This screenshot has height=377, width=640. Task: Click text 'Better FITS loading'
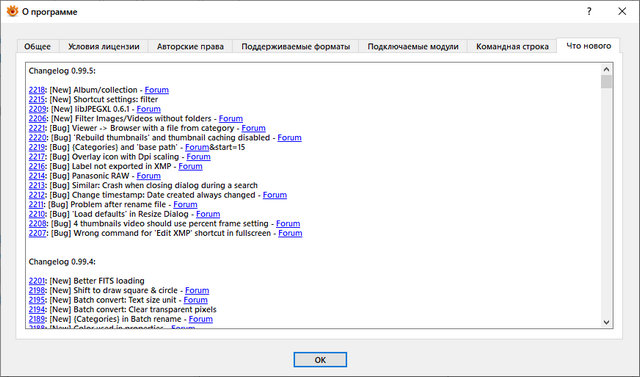(x=109, y=281)
